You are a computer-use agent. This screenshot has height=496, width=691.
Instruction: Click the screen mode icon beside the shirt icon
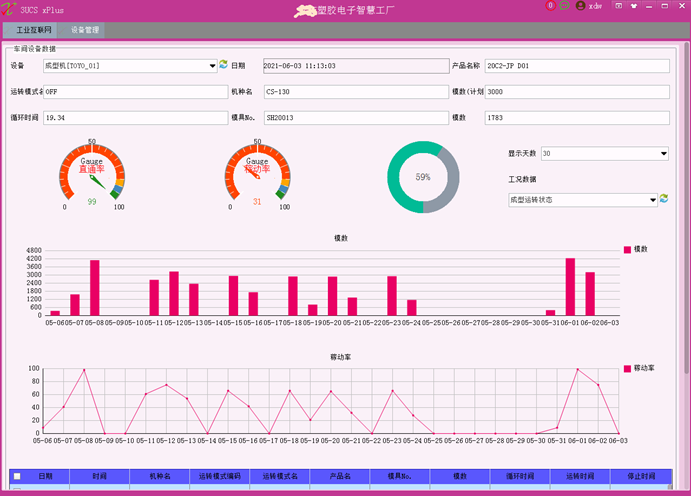coord(619,6)
